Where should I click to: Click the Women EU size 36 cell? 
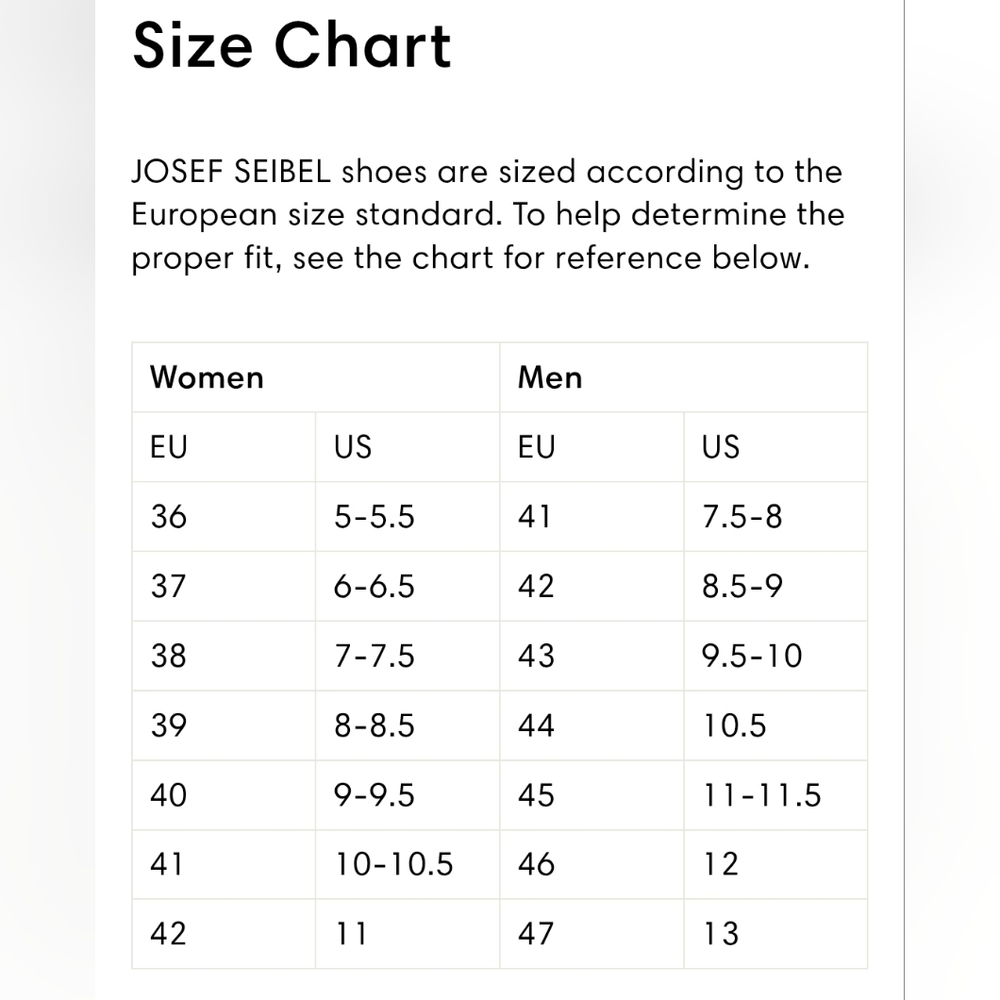[x=224, y=517]
